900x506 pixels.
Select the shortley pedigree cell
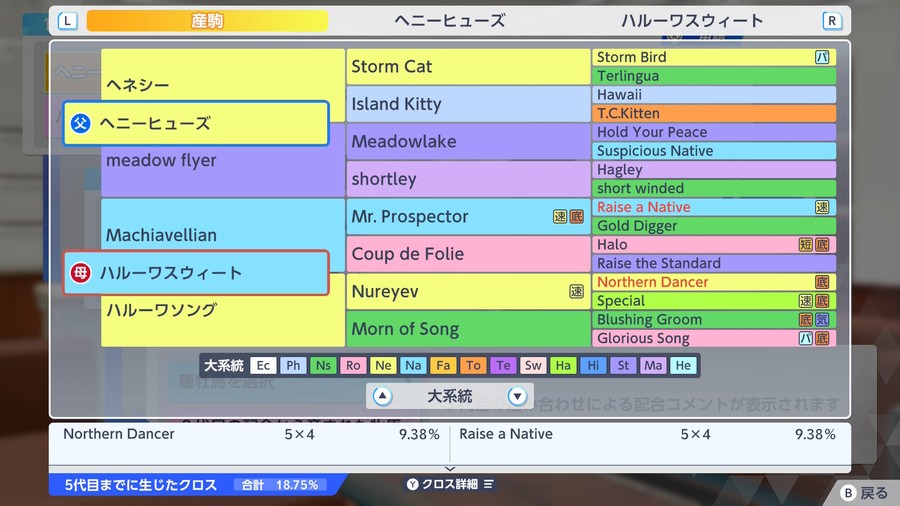click(468, 179)
